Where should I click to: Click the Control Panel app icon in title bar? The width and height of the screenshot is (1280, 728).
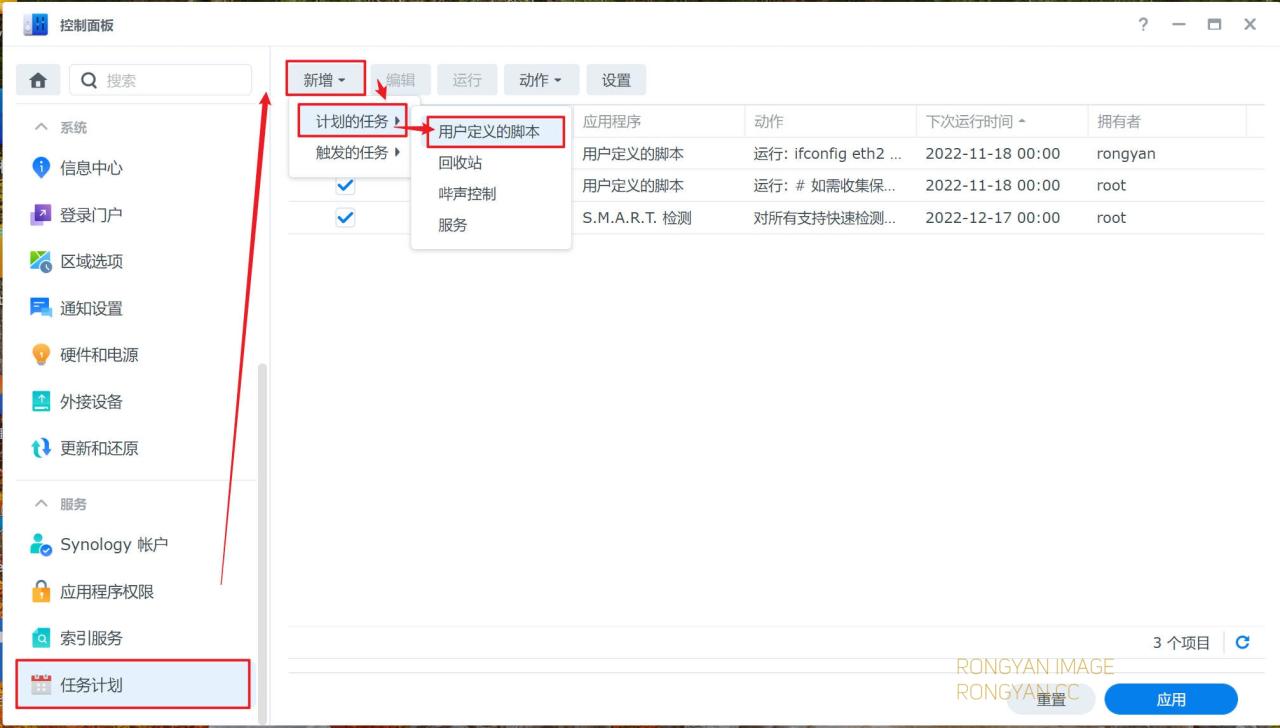[x=36, y=24]
